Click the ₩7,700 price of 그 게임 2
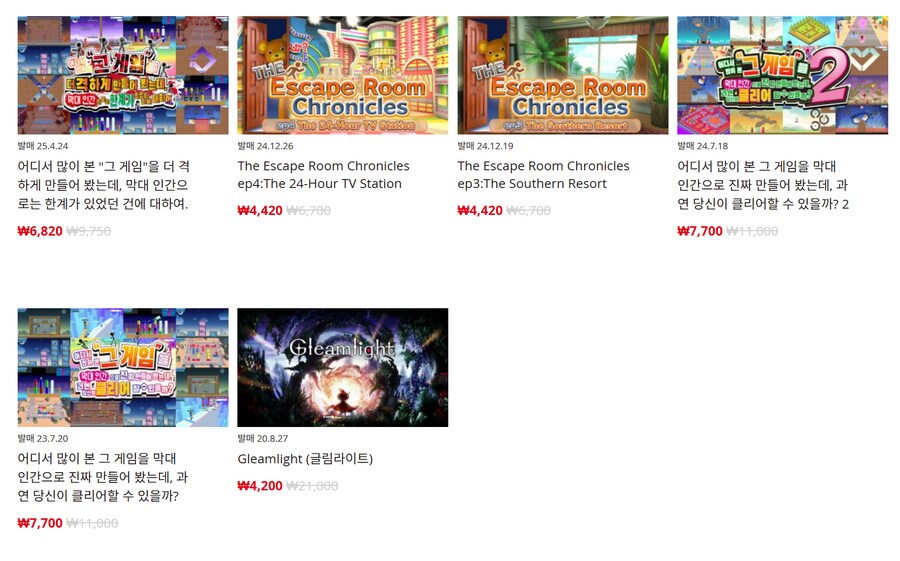Image resolution: width=900 pixels, height=561 pixels. 700,231
